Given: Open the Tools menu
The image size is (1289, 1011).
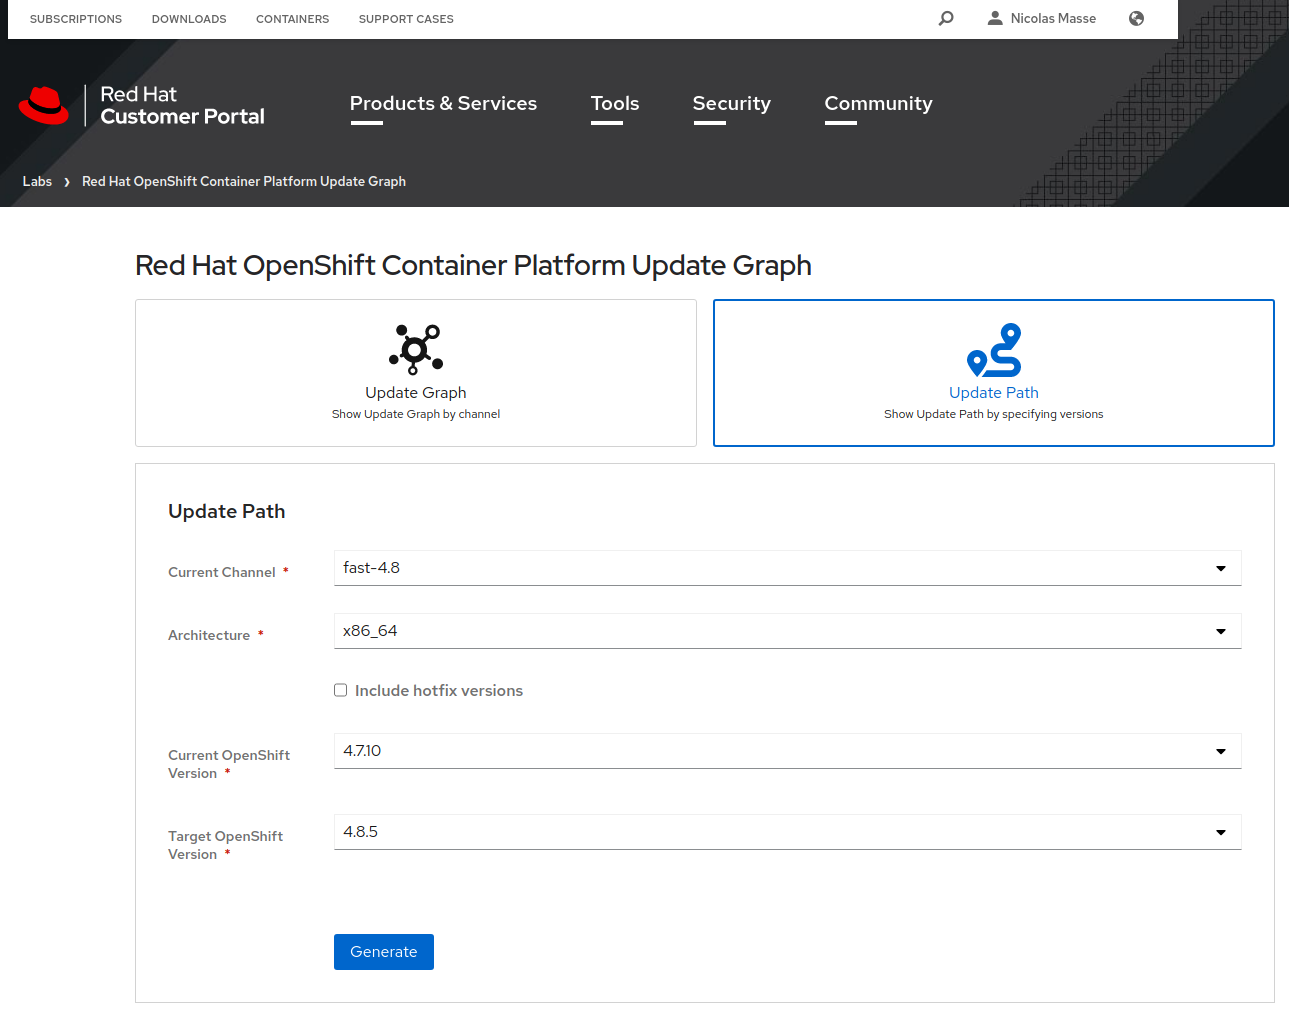Looking at the screenshot, I should click(614, 104).
